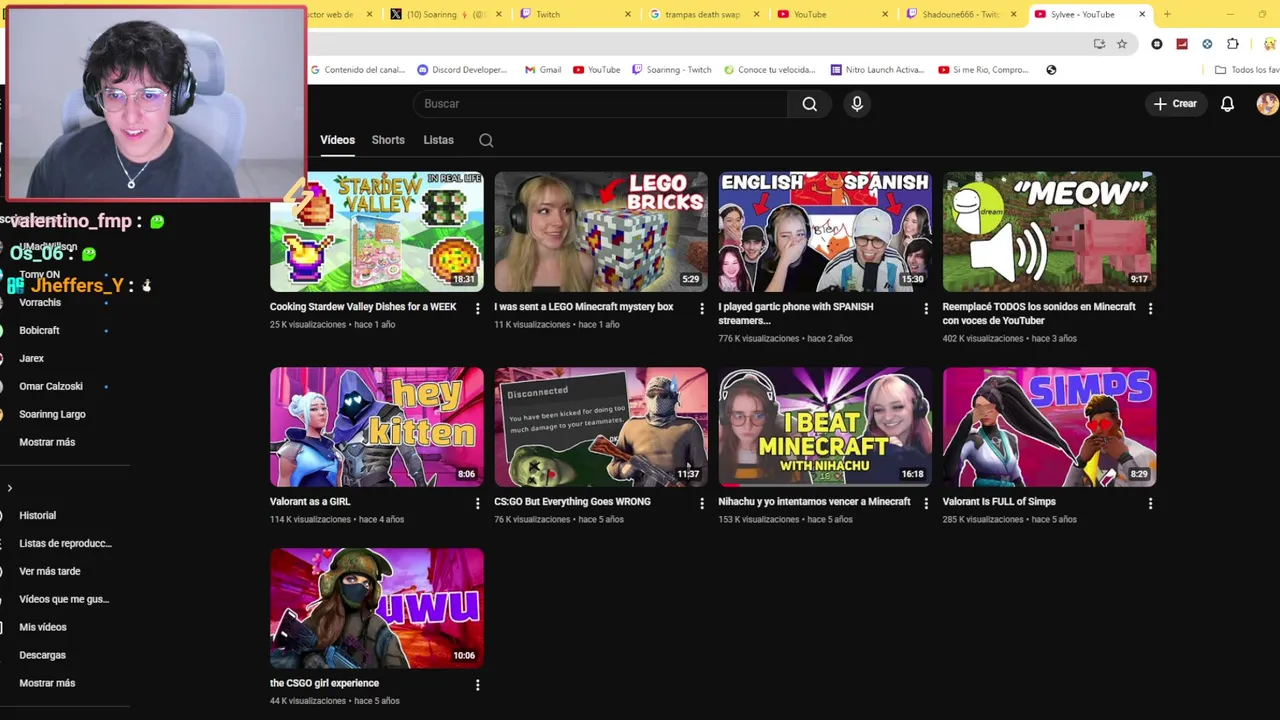Expand the sidebar section chevron above Historial

10,489
